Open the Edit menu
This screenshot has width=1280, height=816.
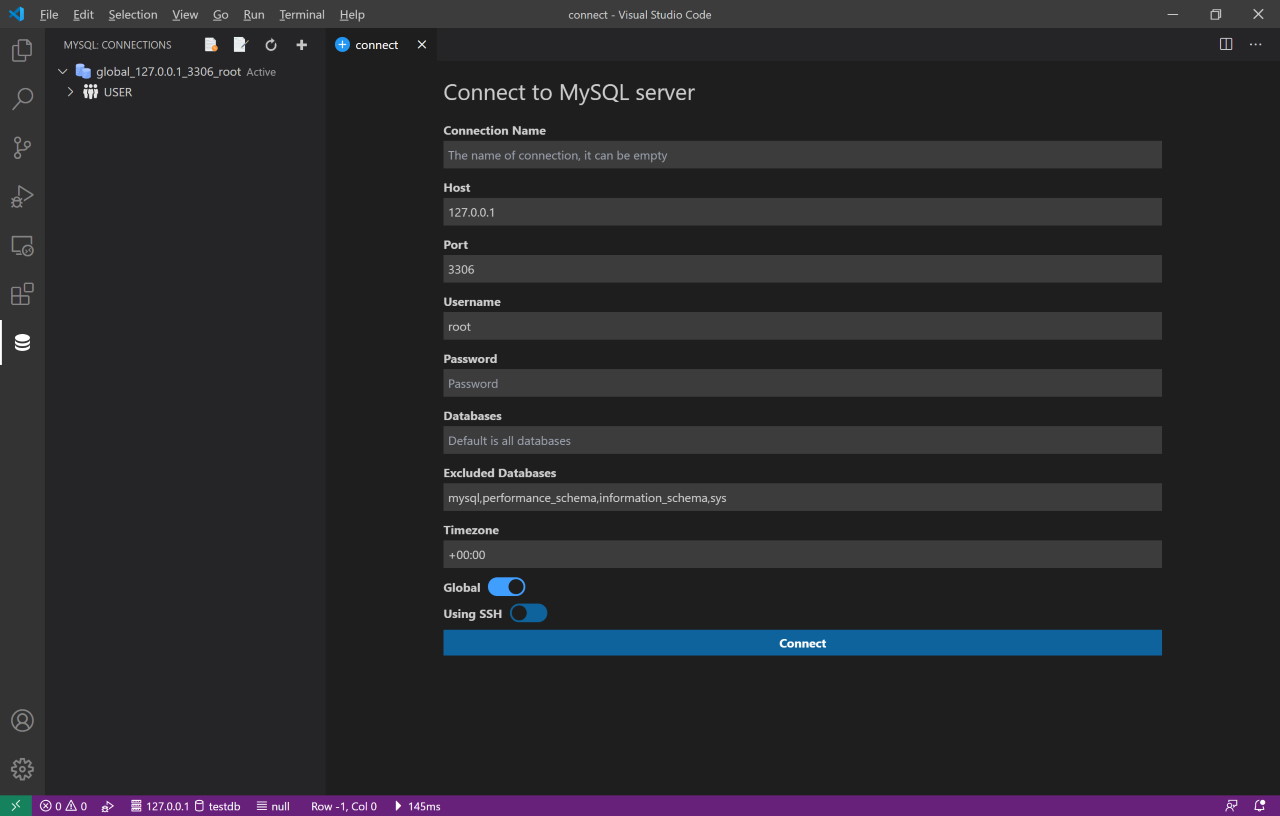83,14
